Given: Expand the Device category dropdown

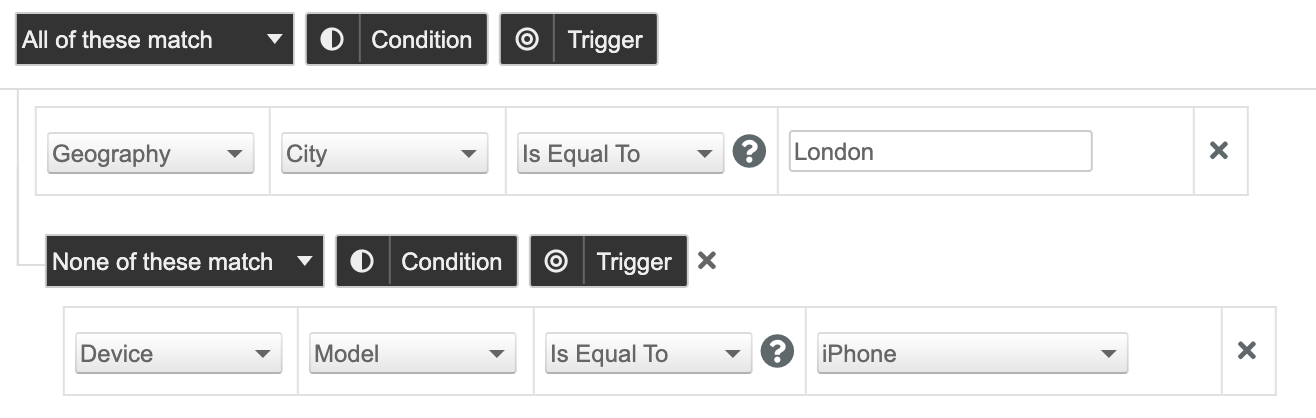Looking at the screenshot, I should point(178,354).
